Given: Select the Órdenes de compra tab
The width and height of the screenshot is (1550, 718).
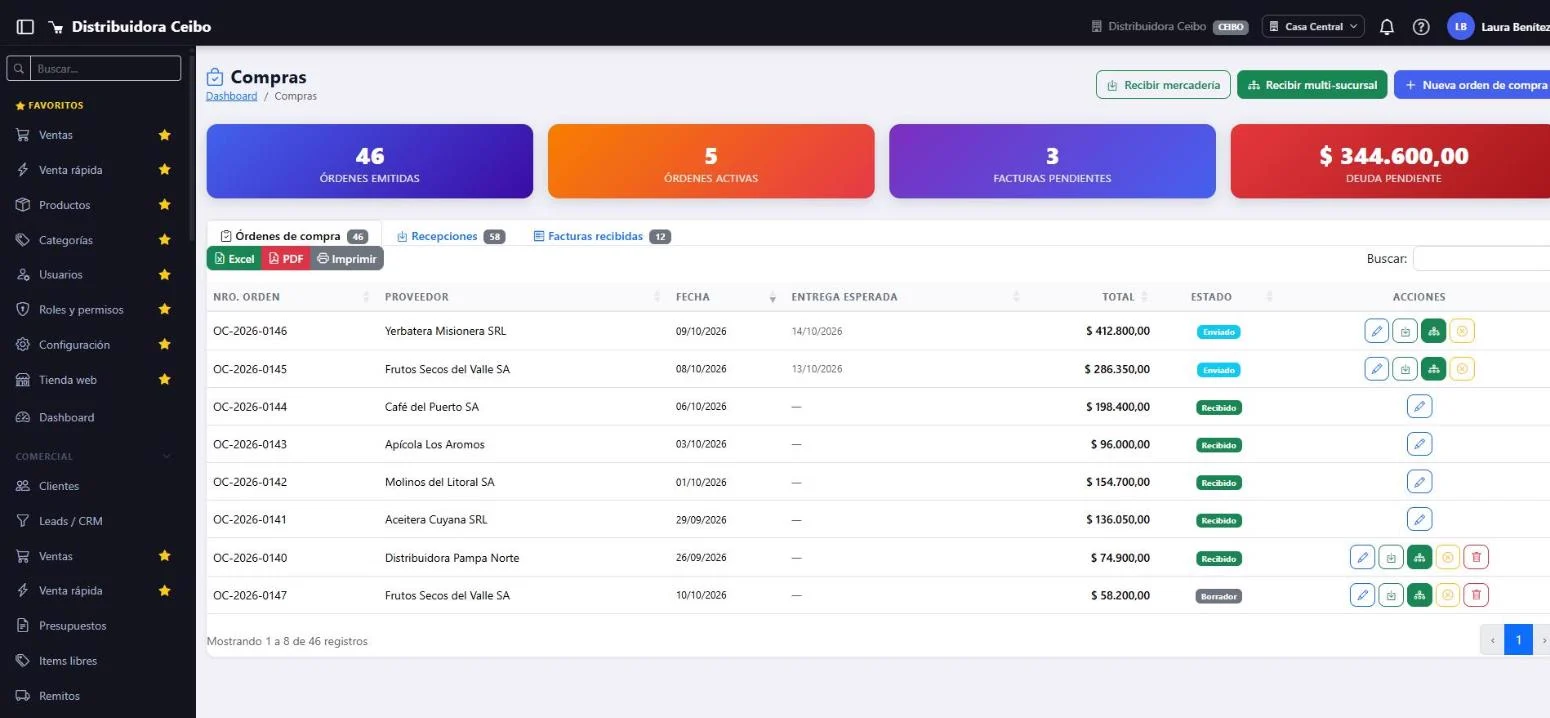Looking at the screenshot, I should 294,236.
